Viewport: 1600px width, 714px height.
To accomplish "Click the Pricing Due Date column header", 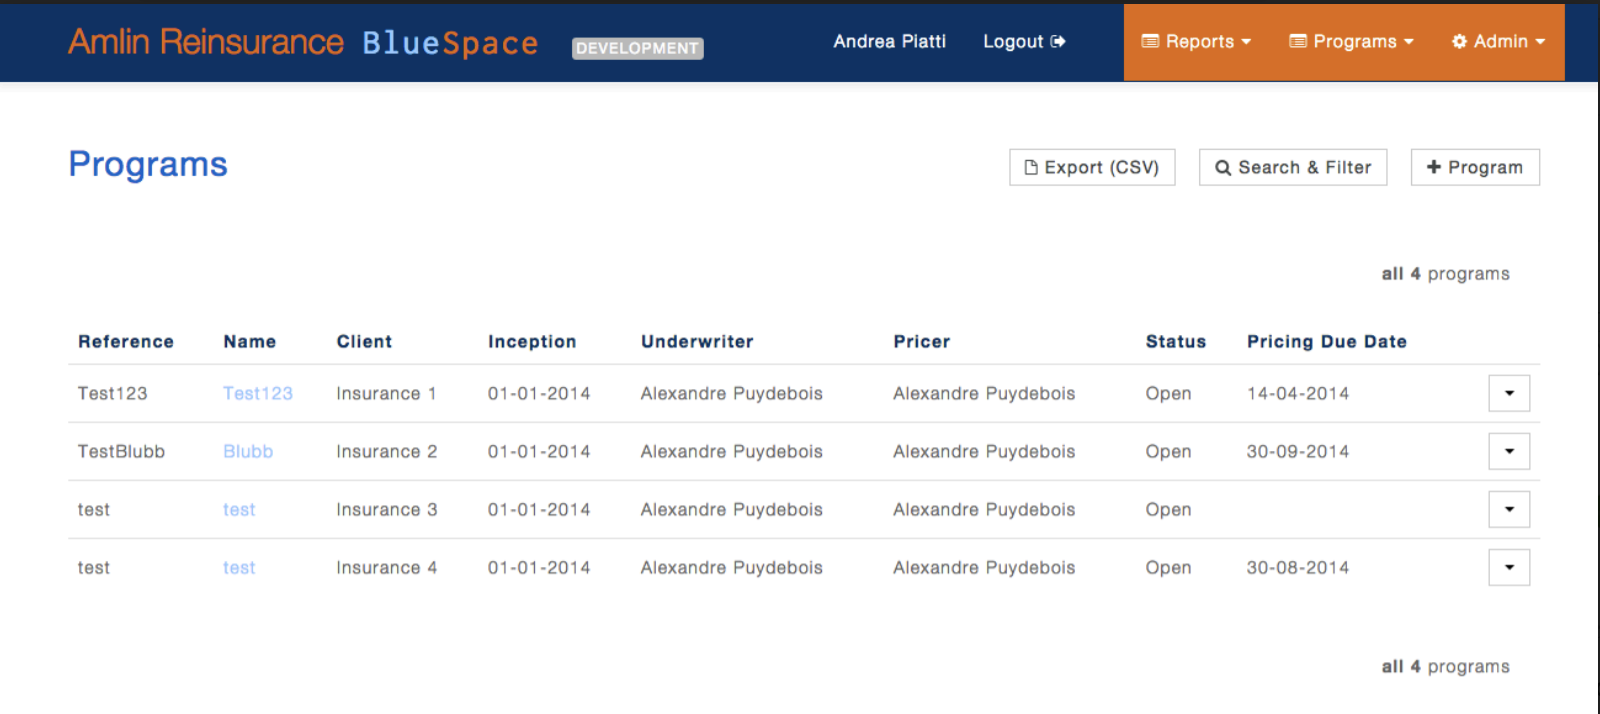I will pos(1326,341).
